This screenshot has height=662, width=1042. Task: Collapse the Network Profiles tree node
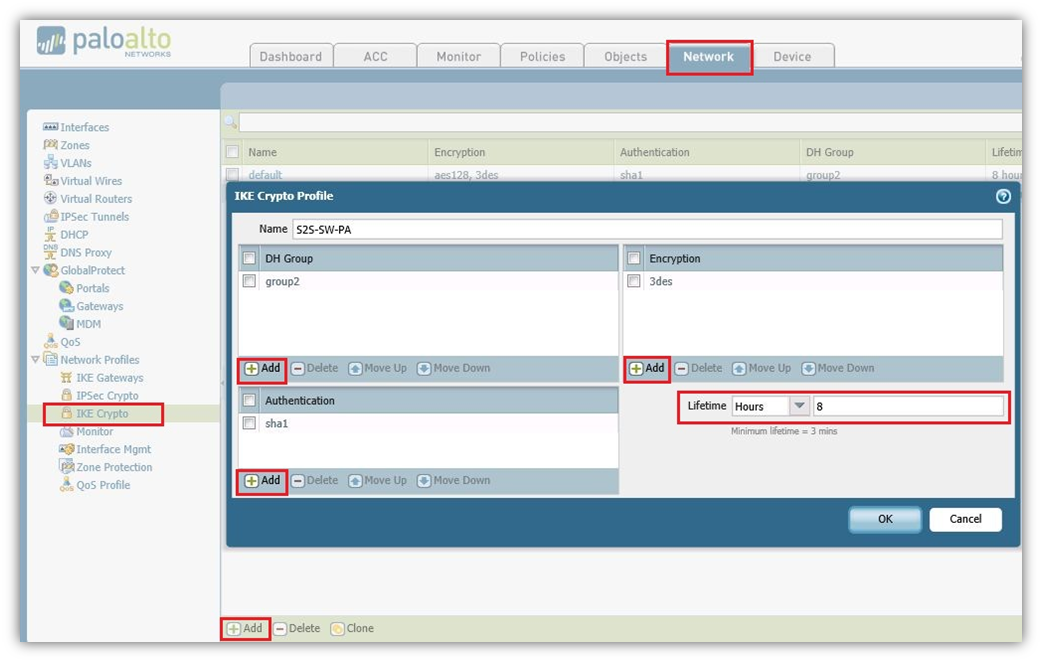click(x=36, y=360)
